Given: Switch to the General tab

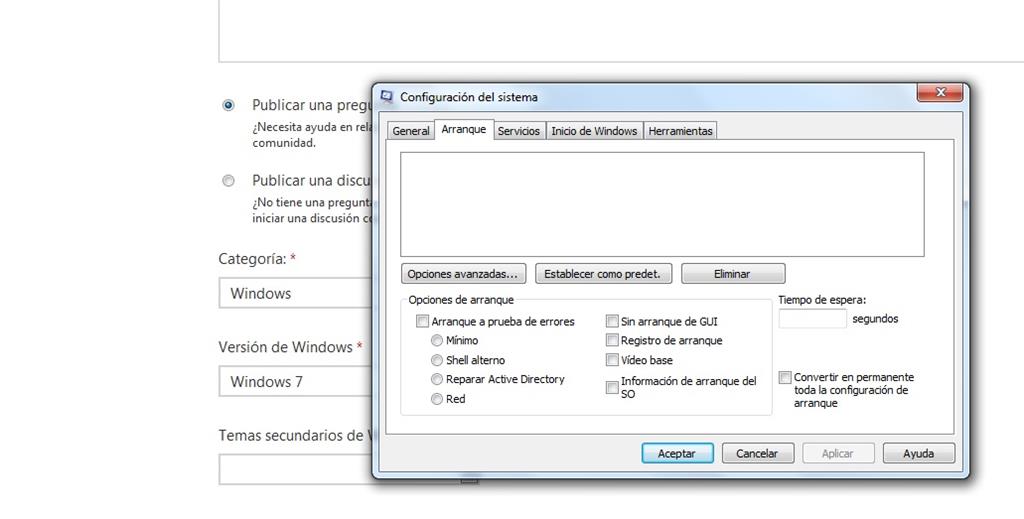Looking at the screenshot, I should tap(411, 131).
